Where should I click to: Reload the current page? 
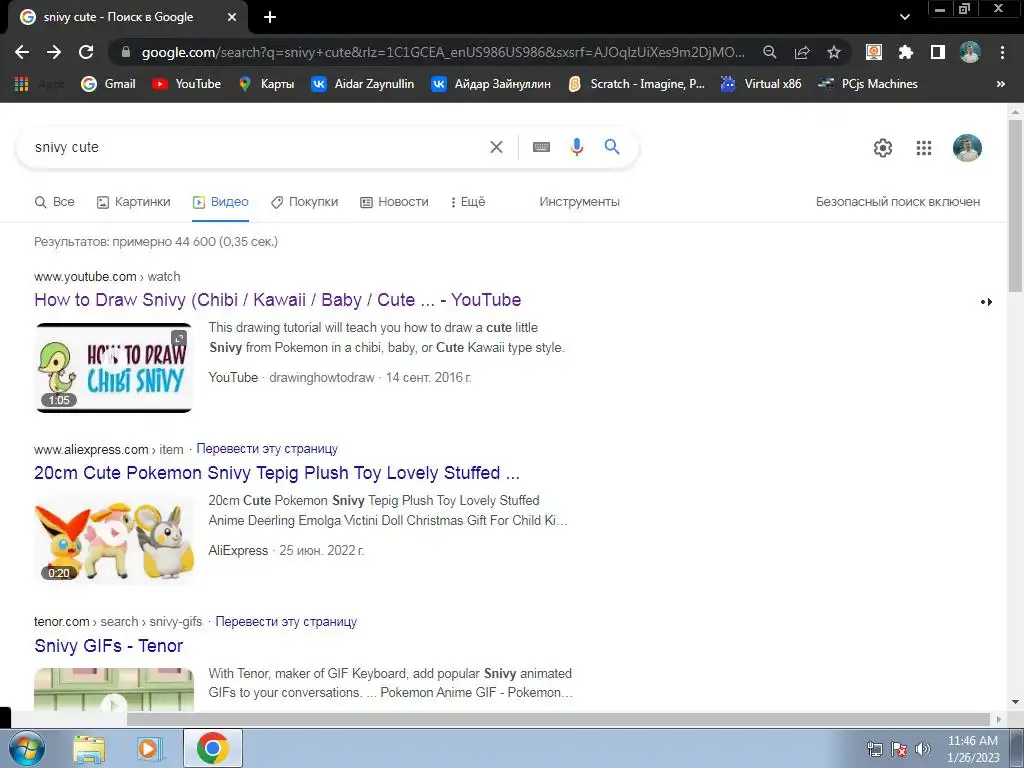tap(86, 52)
